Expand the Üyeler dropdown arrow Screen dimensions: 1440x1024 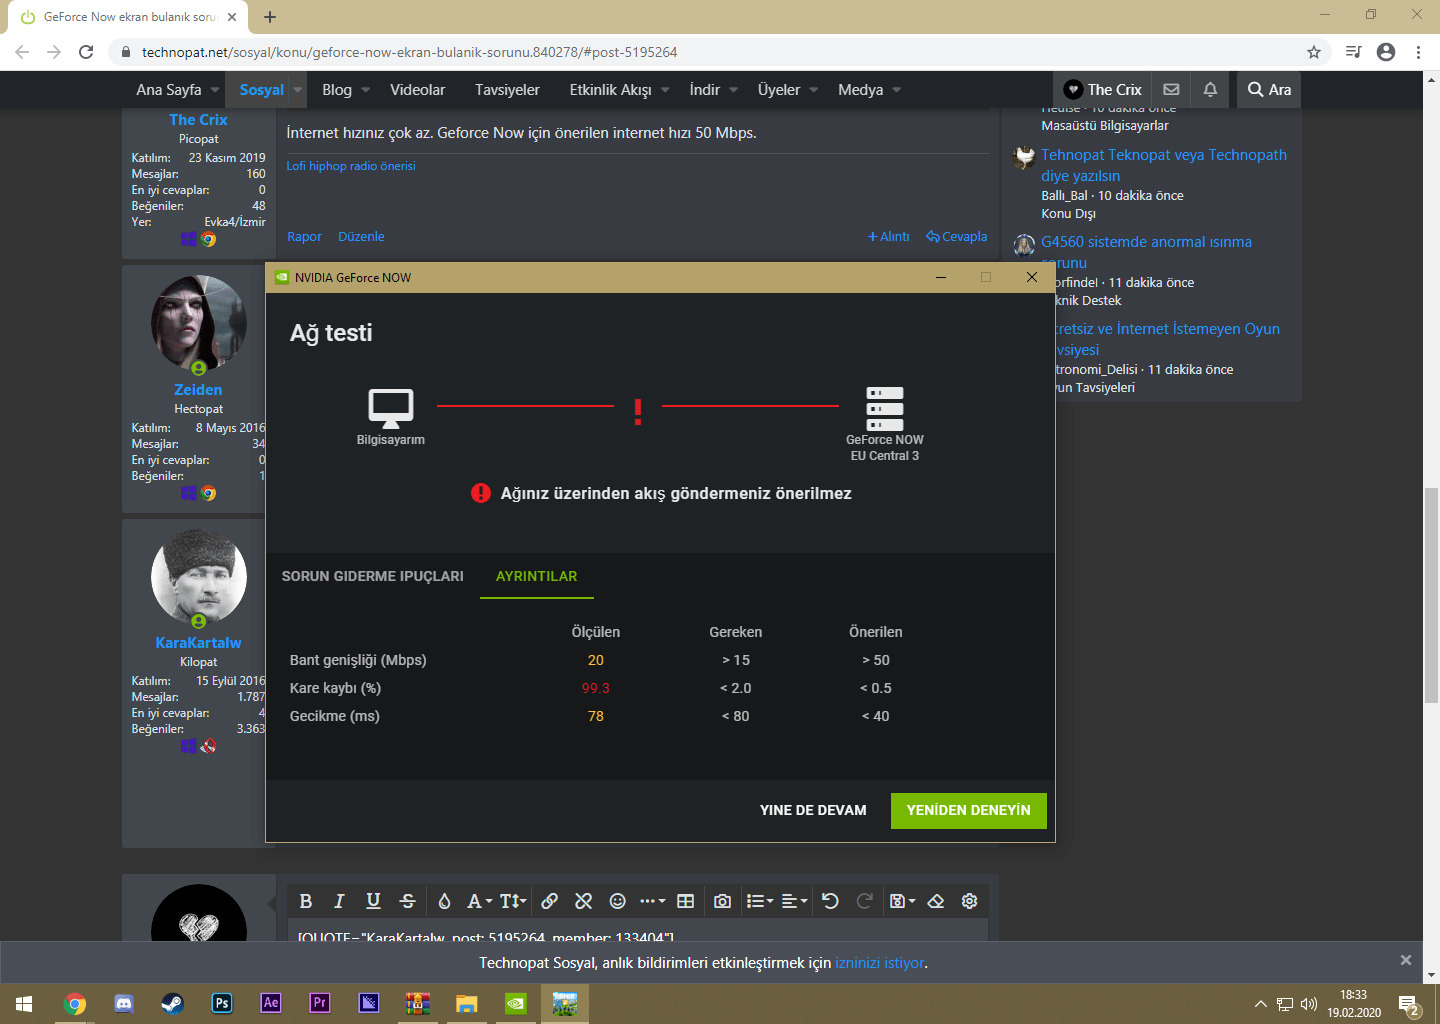point(814,89)
